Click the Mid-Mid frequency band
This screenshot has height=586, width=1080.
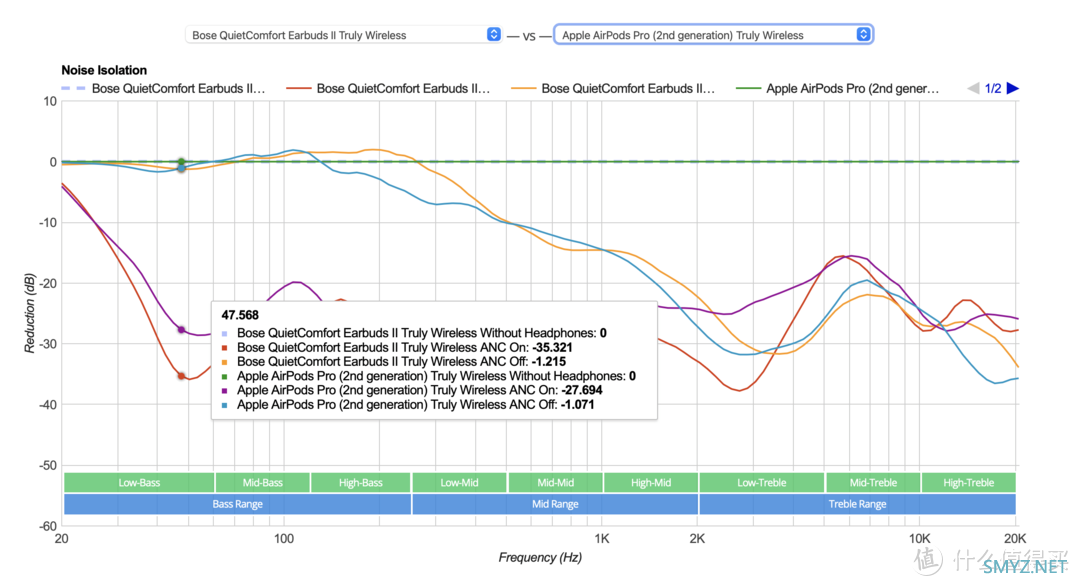[x=555, y=482]
